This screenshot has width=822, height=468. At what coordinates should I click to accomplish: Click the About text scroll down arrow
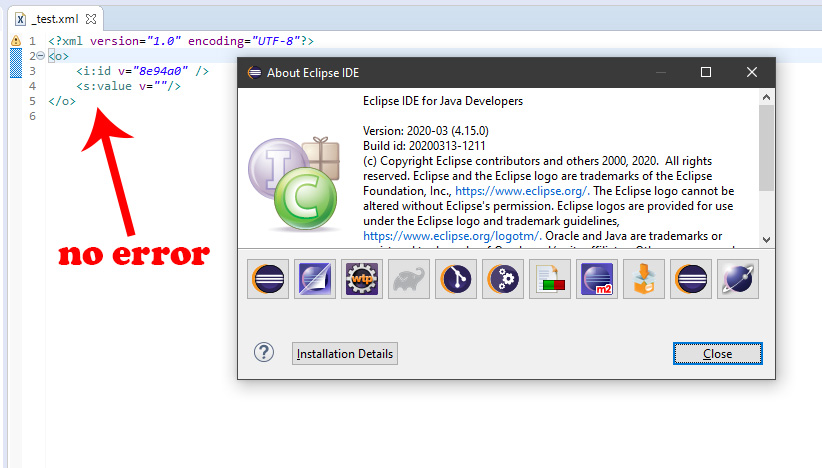(766, 240)
